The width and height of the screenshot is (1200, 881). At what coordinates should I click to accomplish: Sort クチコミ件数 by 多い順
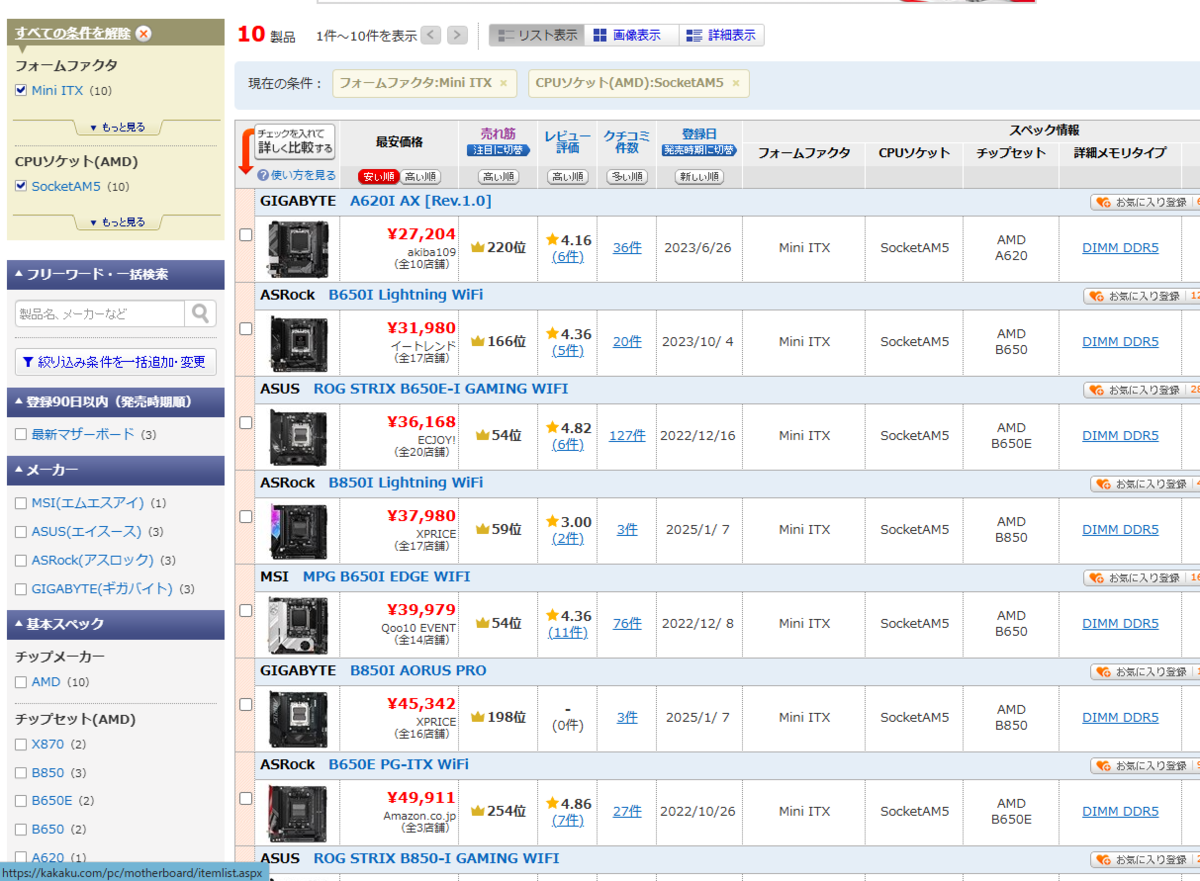point(627,177)
